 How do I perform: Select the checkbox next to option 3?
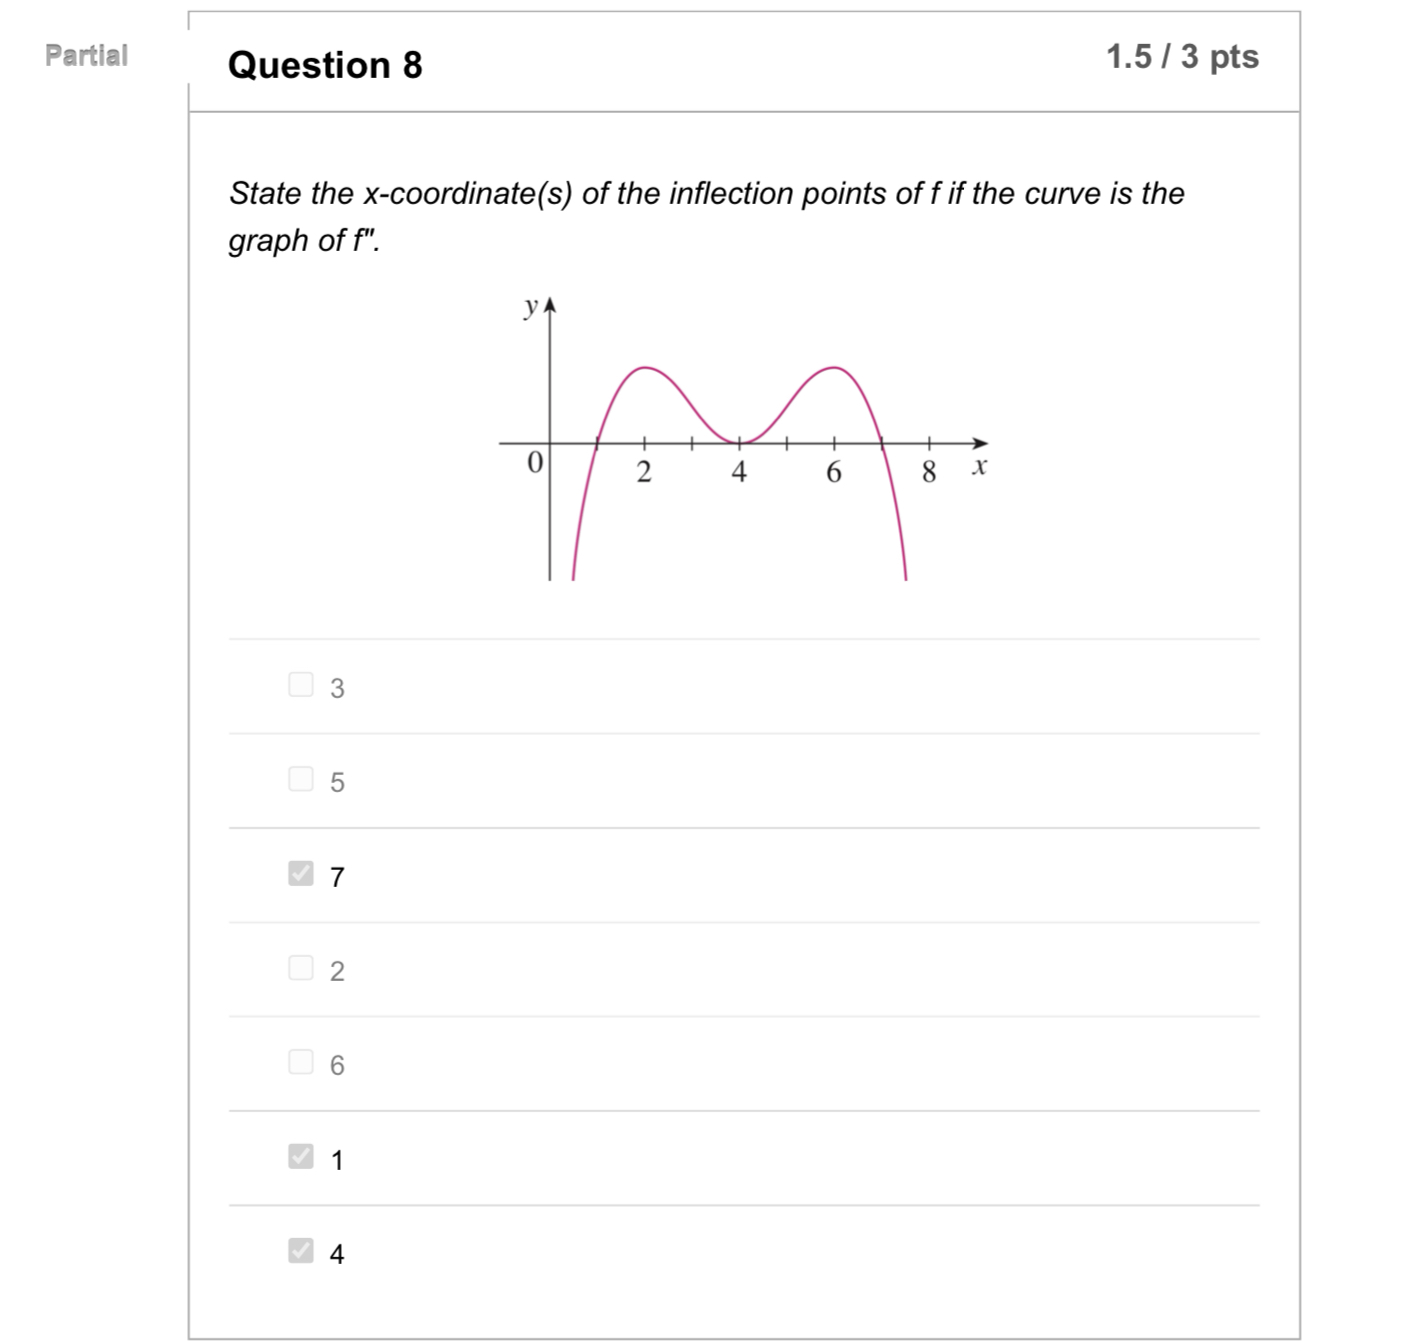point(300,685)
